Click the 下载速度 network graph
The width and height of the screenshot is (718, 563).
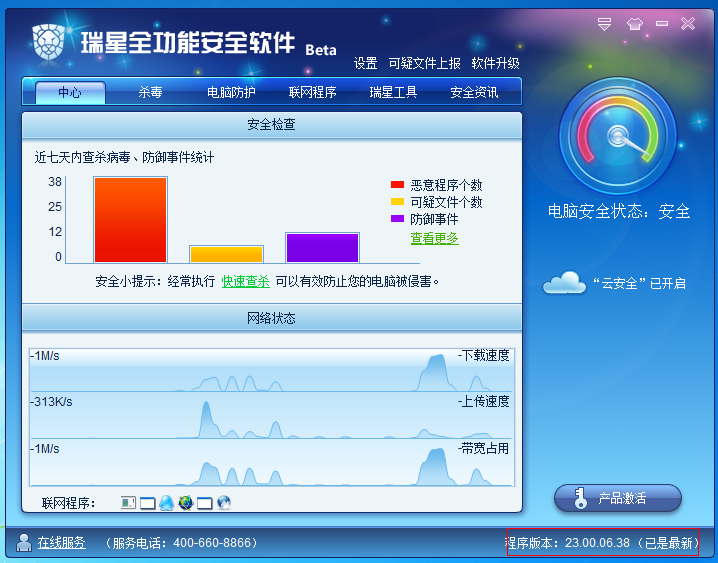click(272, 370)
